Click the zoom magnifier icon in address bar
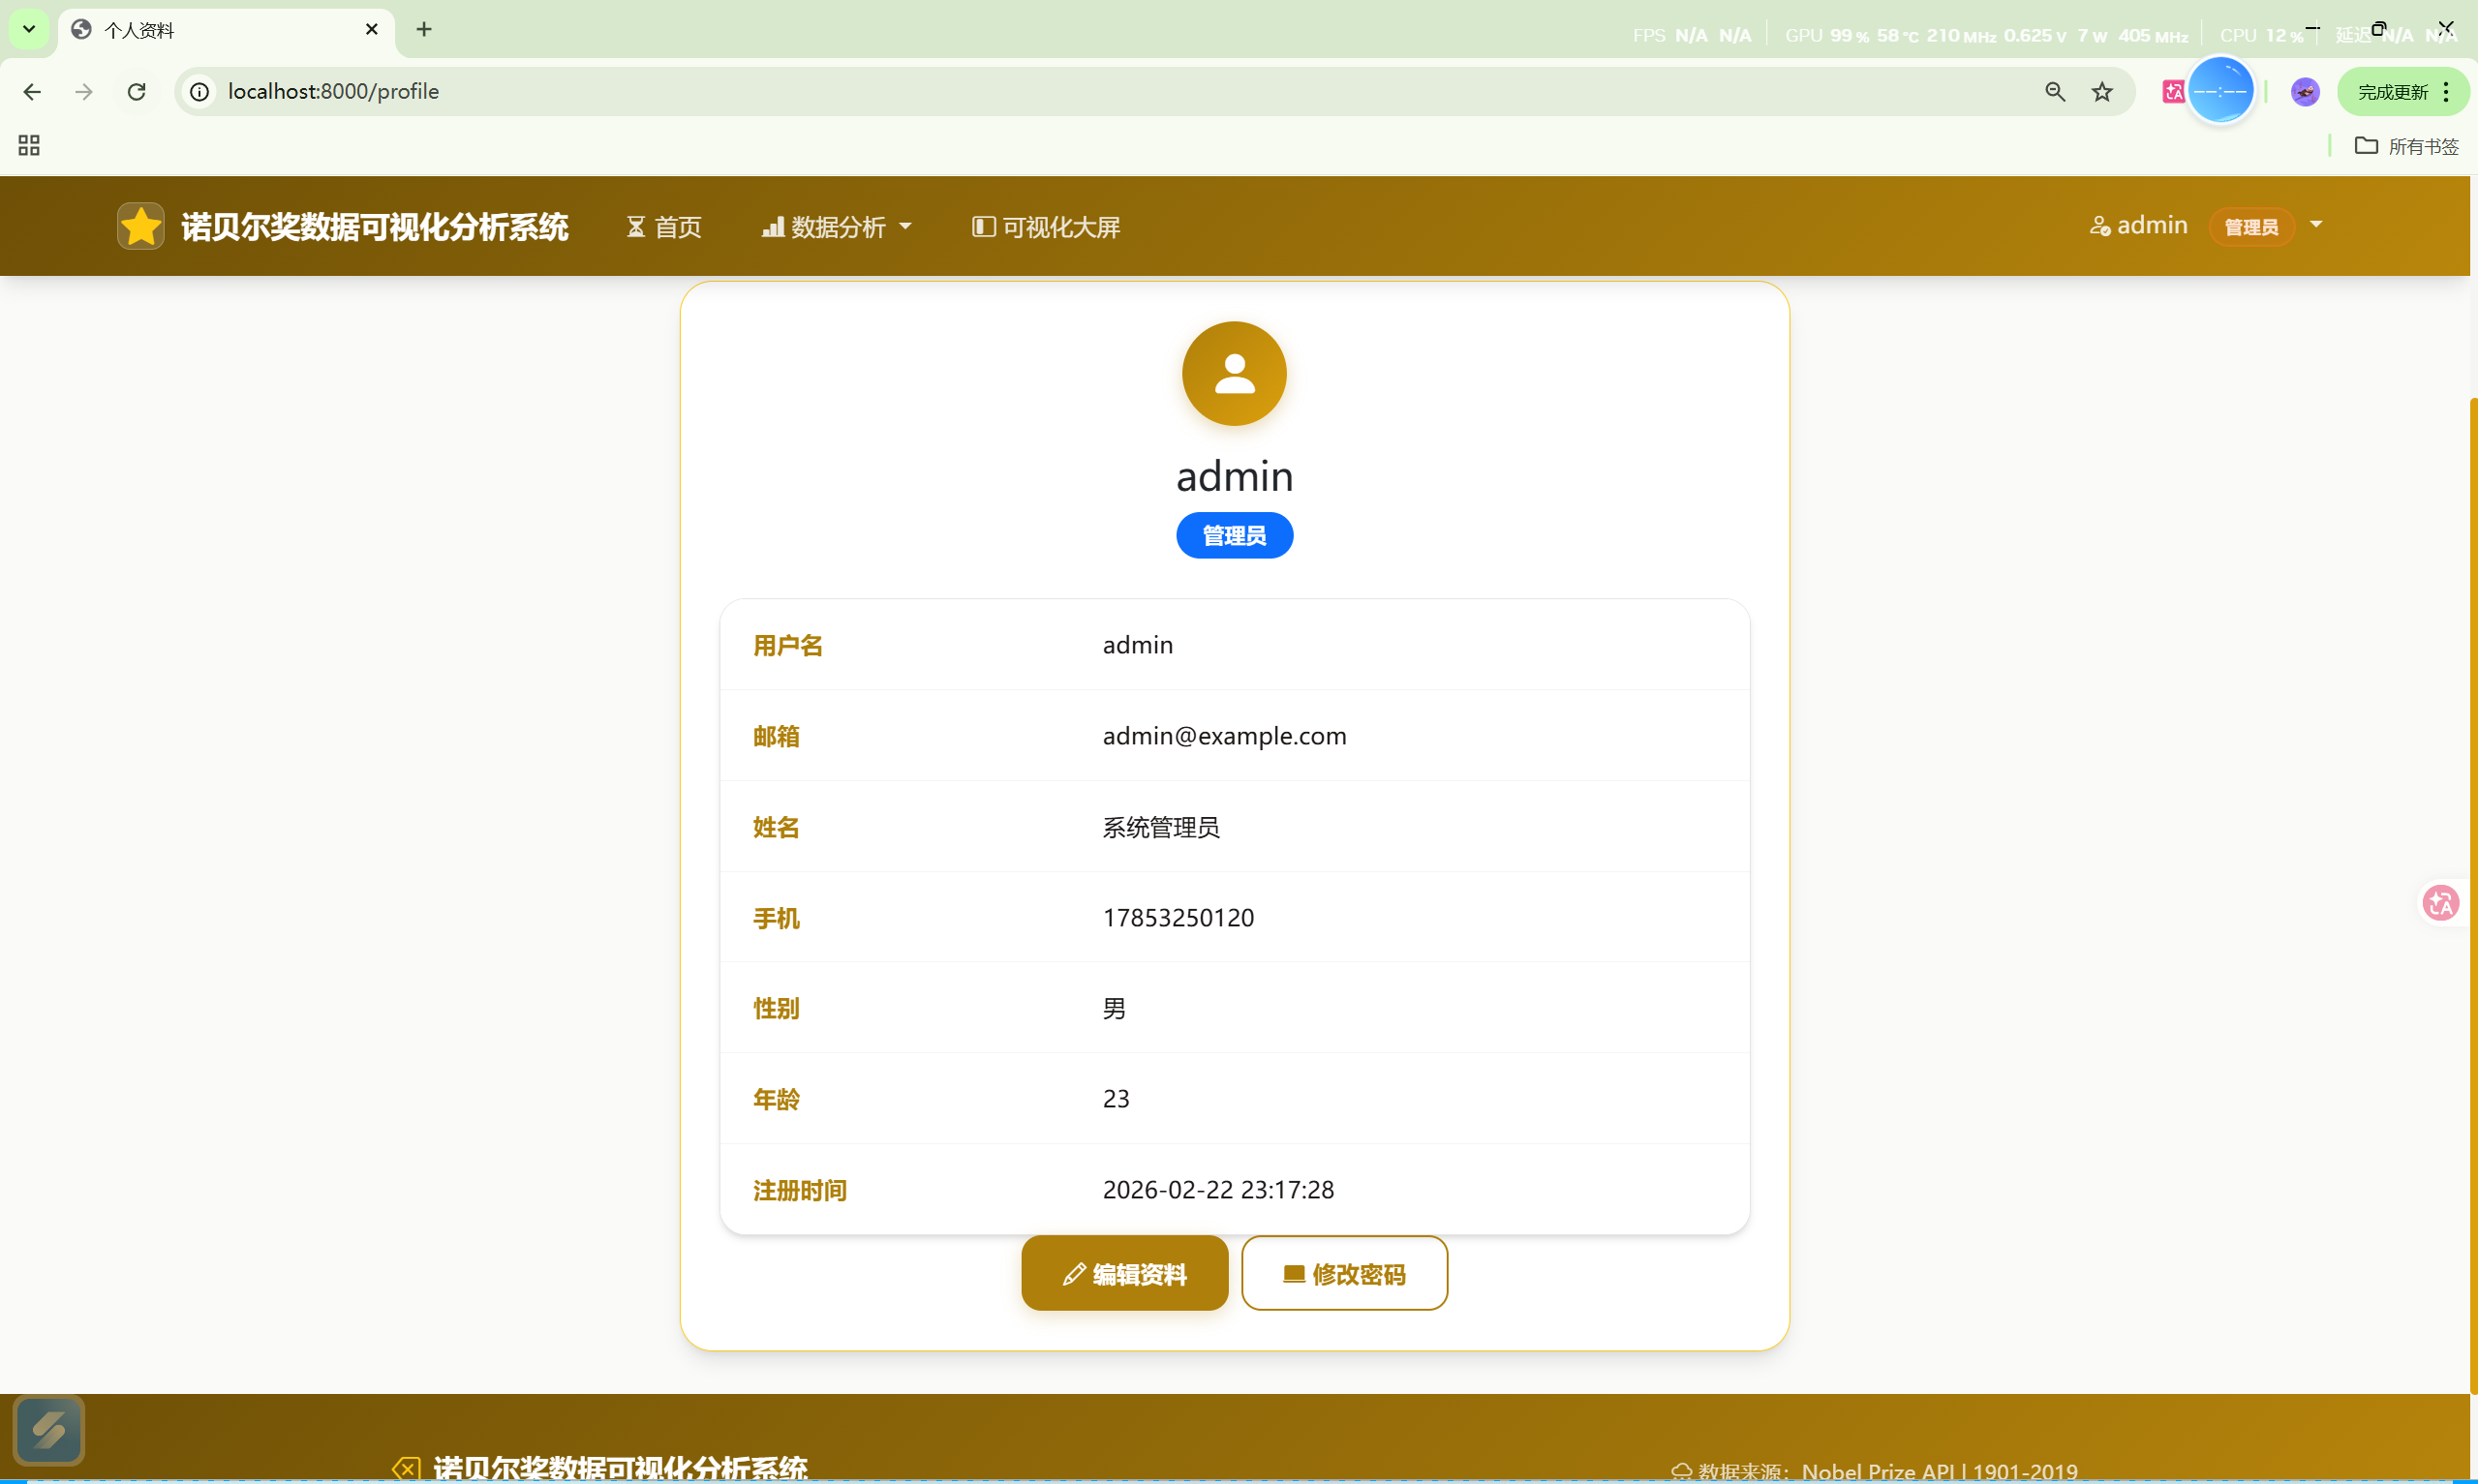This screenshot has height=1484, width=2478. (2054, 92)
